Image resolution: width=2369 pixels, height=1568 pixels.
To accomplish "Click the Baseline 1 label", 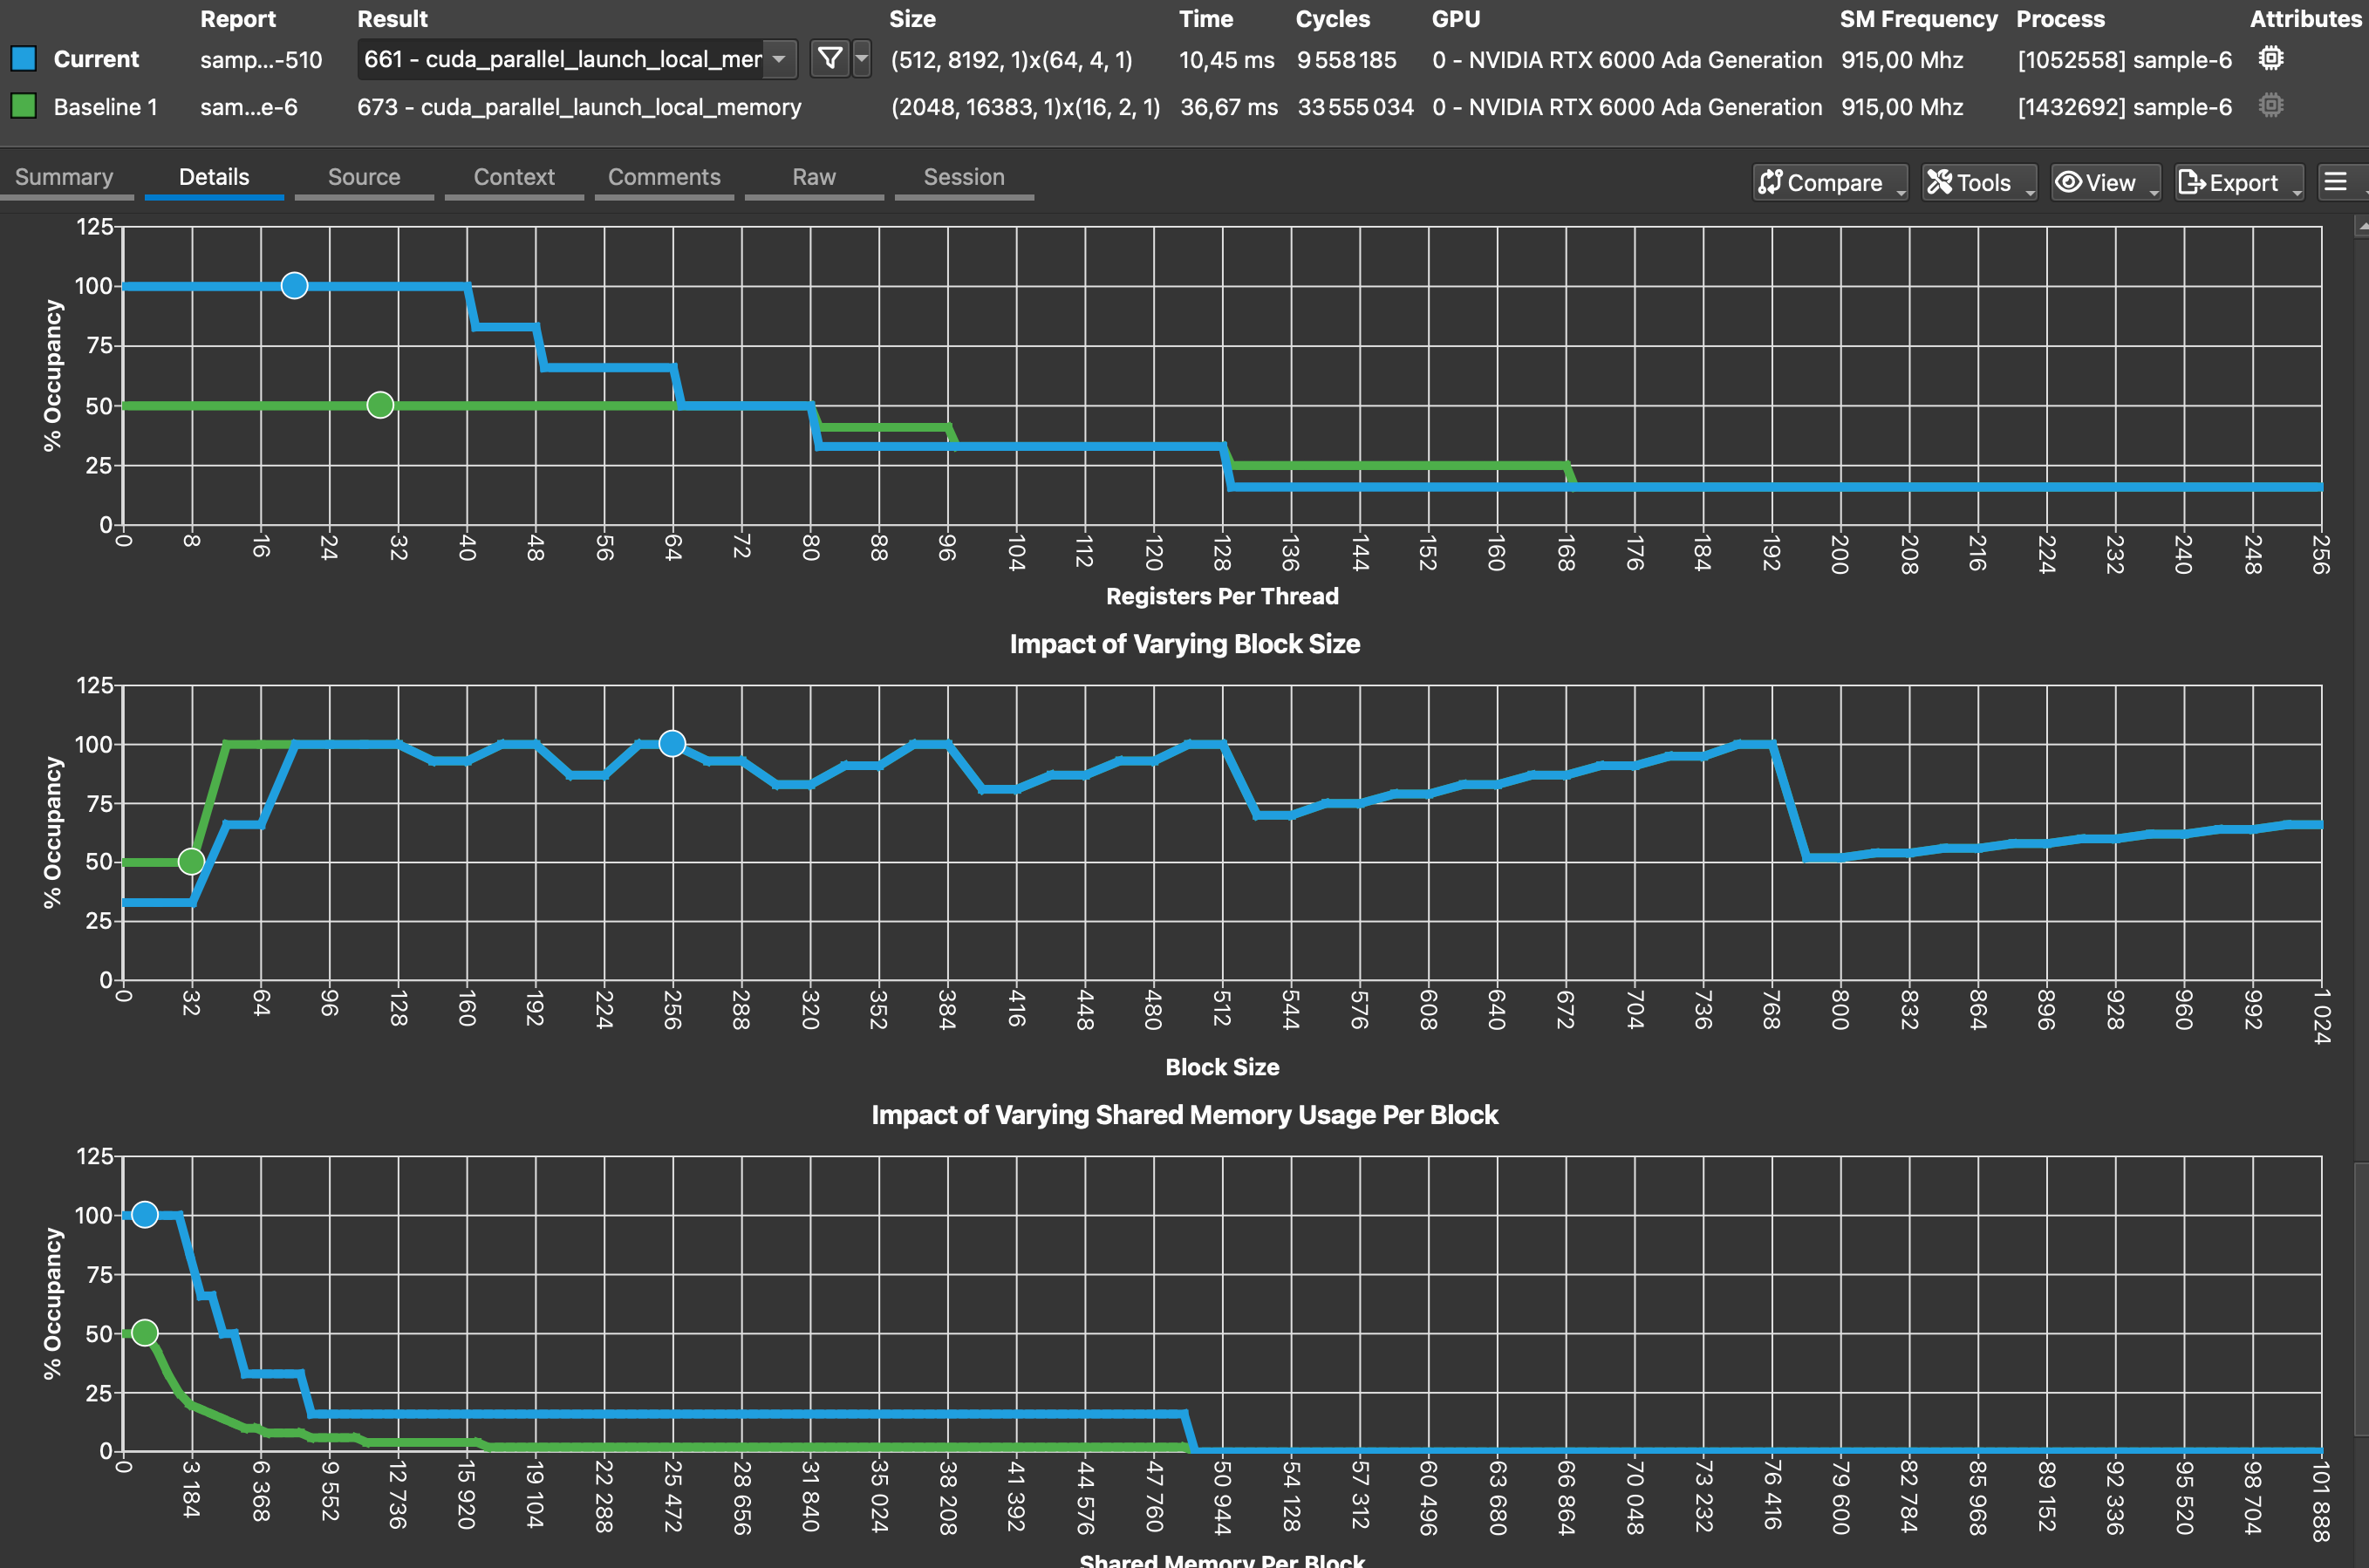I will (x=105, y=107).
